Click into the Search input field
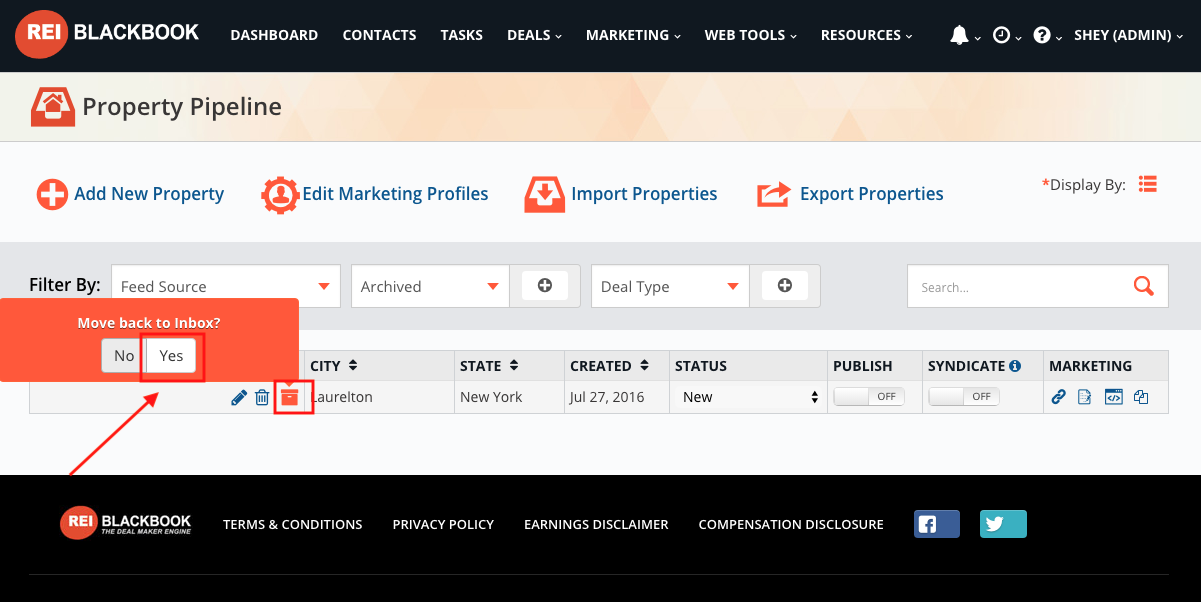 [1020, 286]
